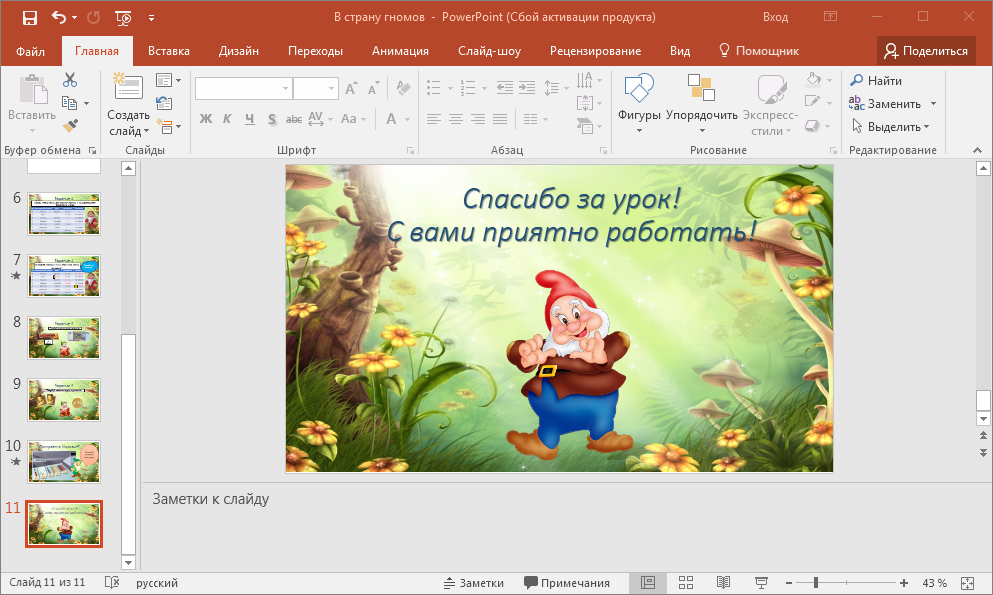Switch to the Переходы tab
Screen dimensions: 993x595
(315, 51)
